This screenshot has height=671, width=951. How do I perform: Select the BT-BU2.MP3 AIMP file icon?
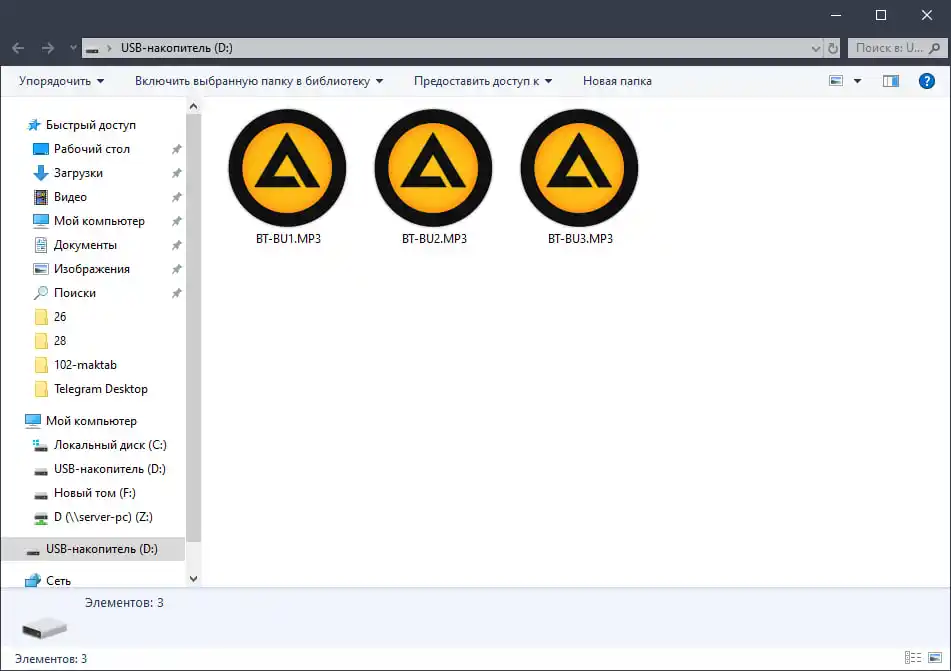434,167
